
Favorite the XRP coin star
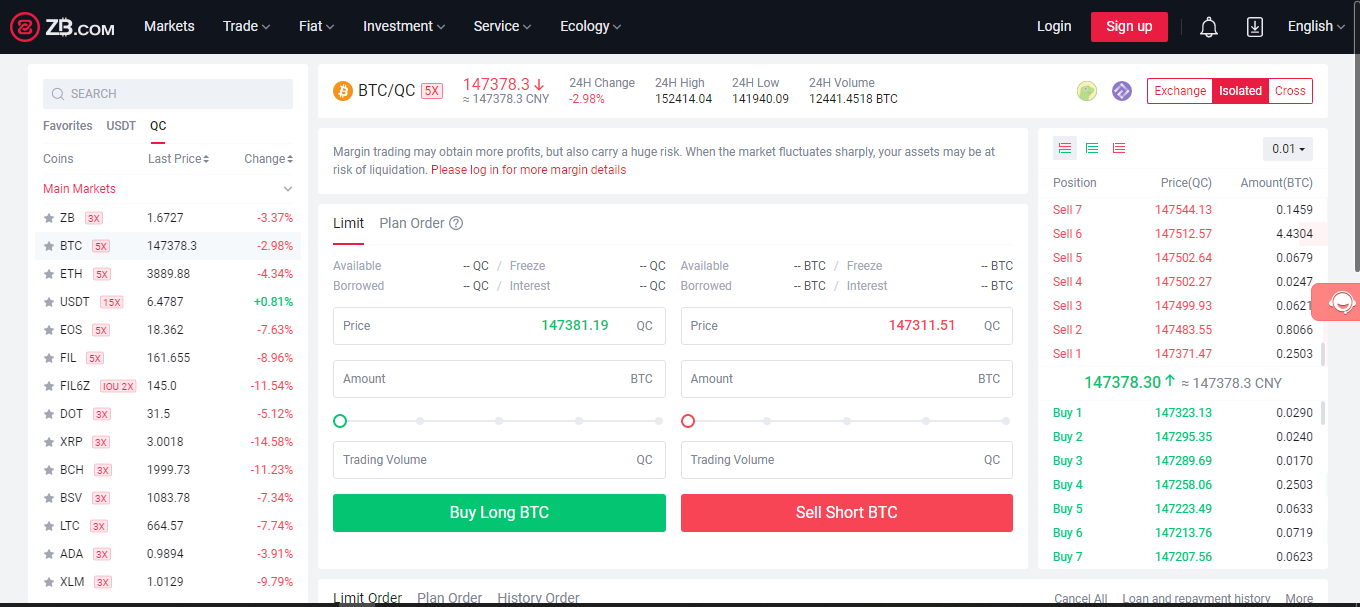click(48, 442)
